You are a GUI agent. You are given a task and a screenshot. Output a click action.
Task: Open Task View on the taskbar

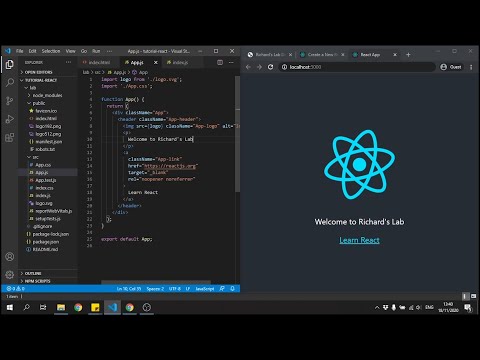(x=43, y=307)
